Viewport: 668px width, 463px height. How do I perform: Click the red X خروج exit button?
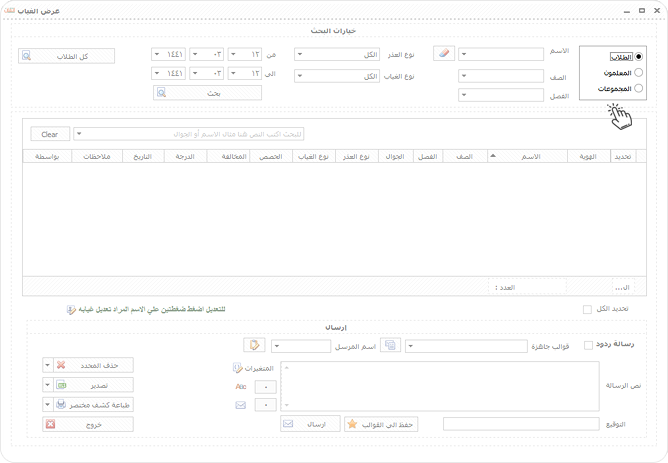(x=88, y=424)
